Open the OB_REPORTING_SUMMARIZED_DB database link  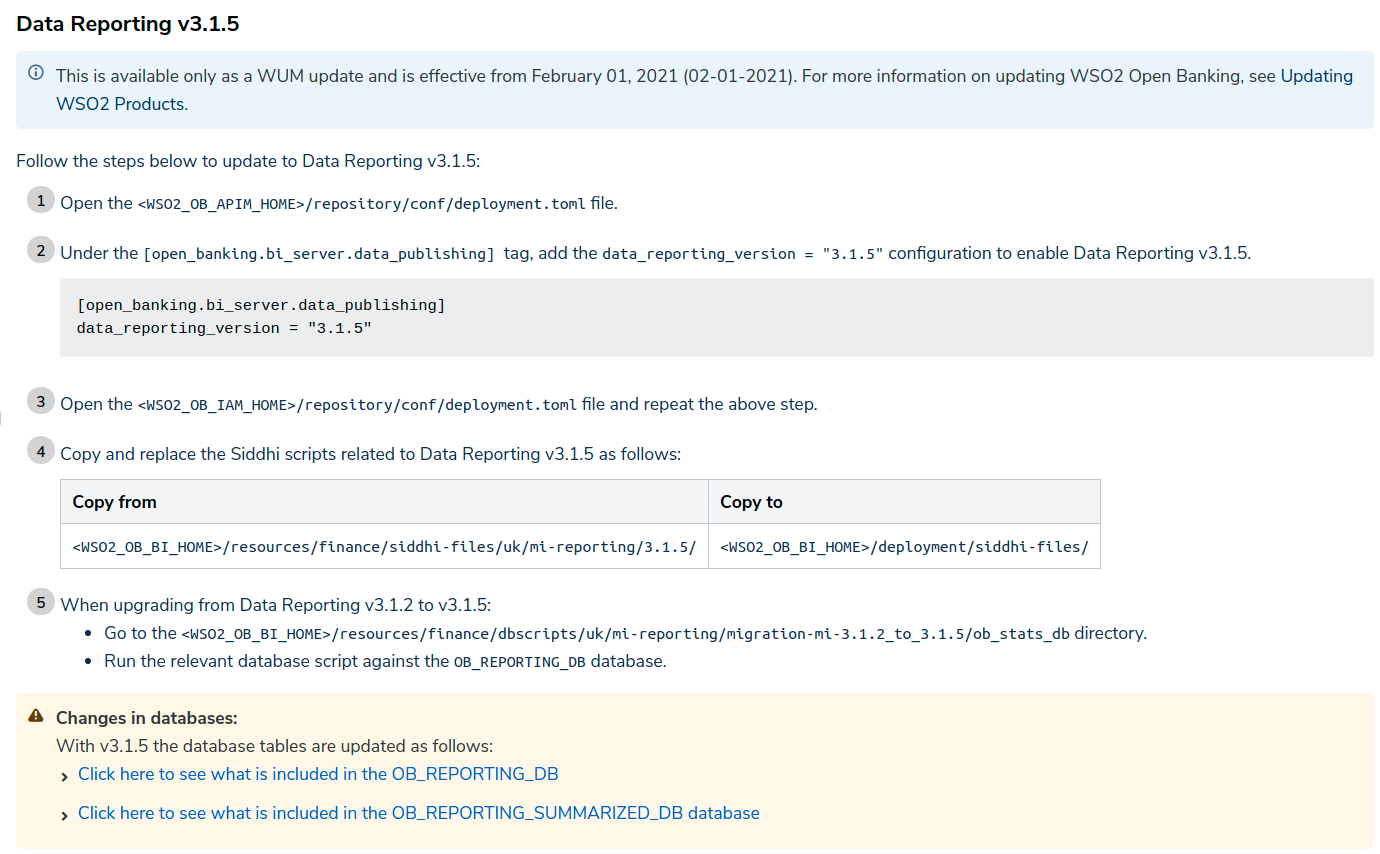pos(419,812)
